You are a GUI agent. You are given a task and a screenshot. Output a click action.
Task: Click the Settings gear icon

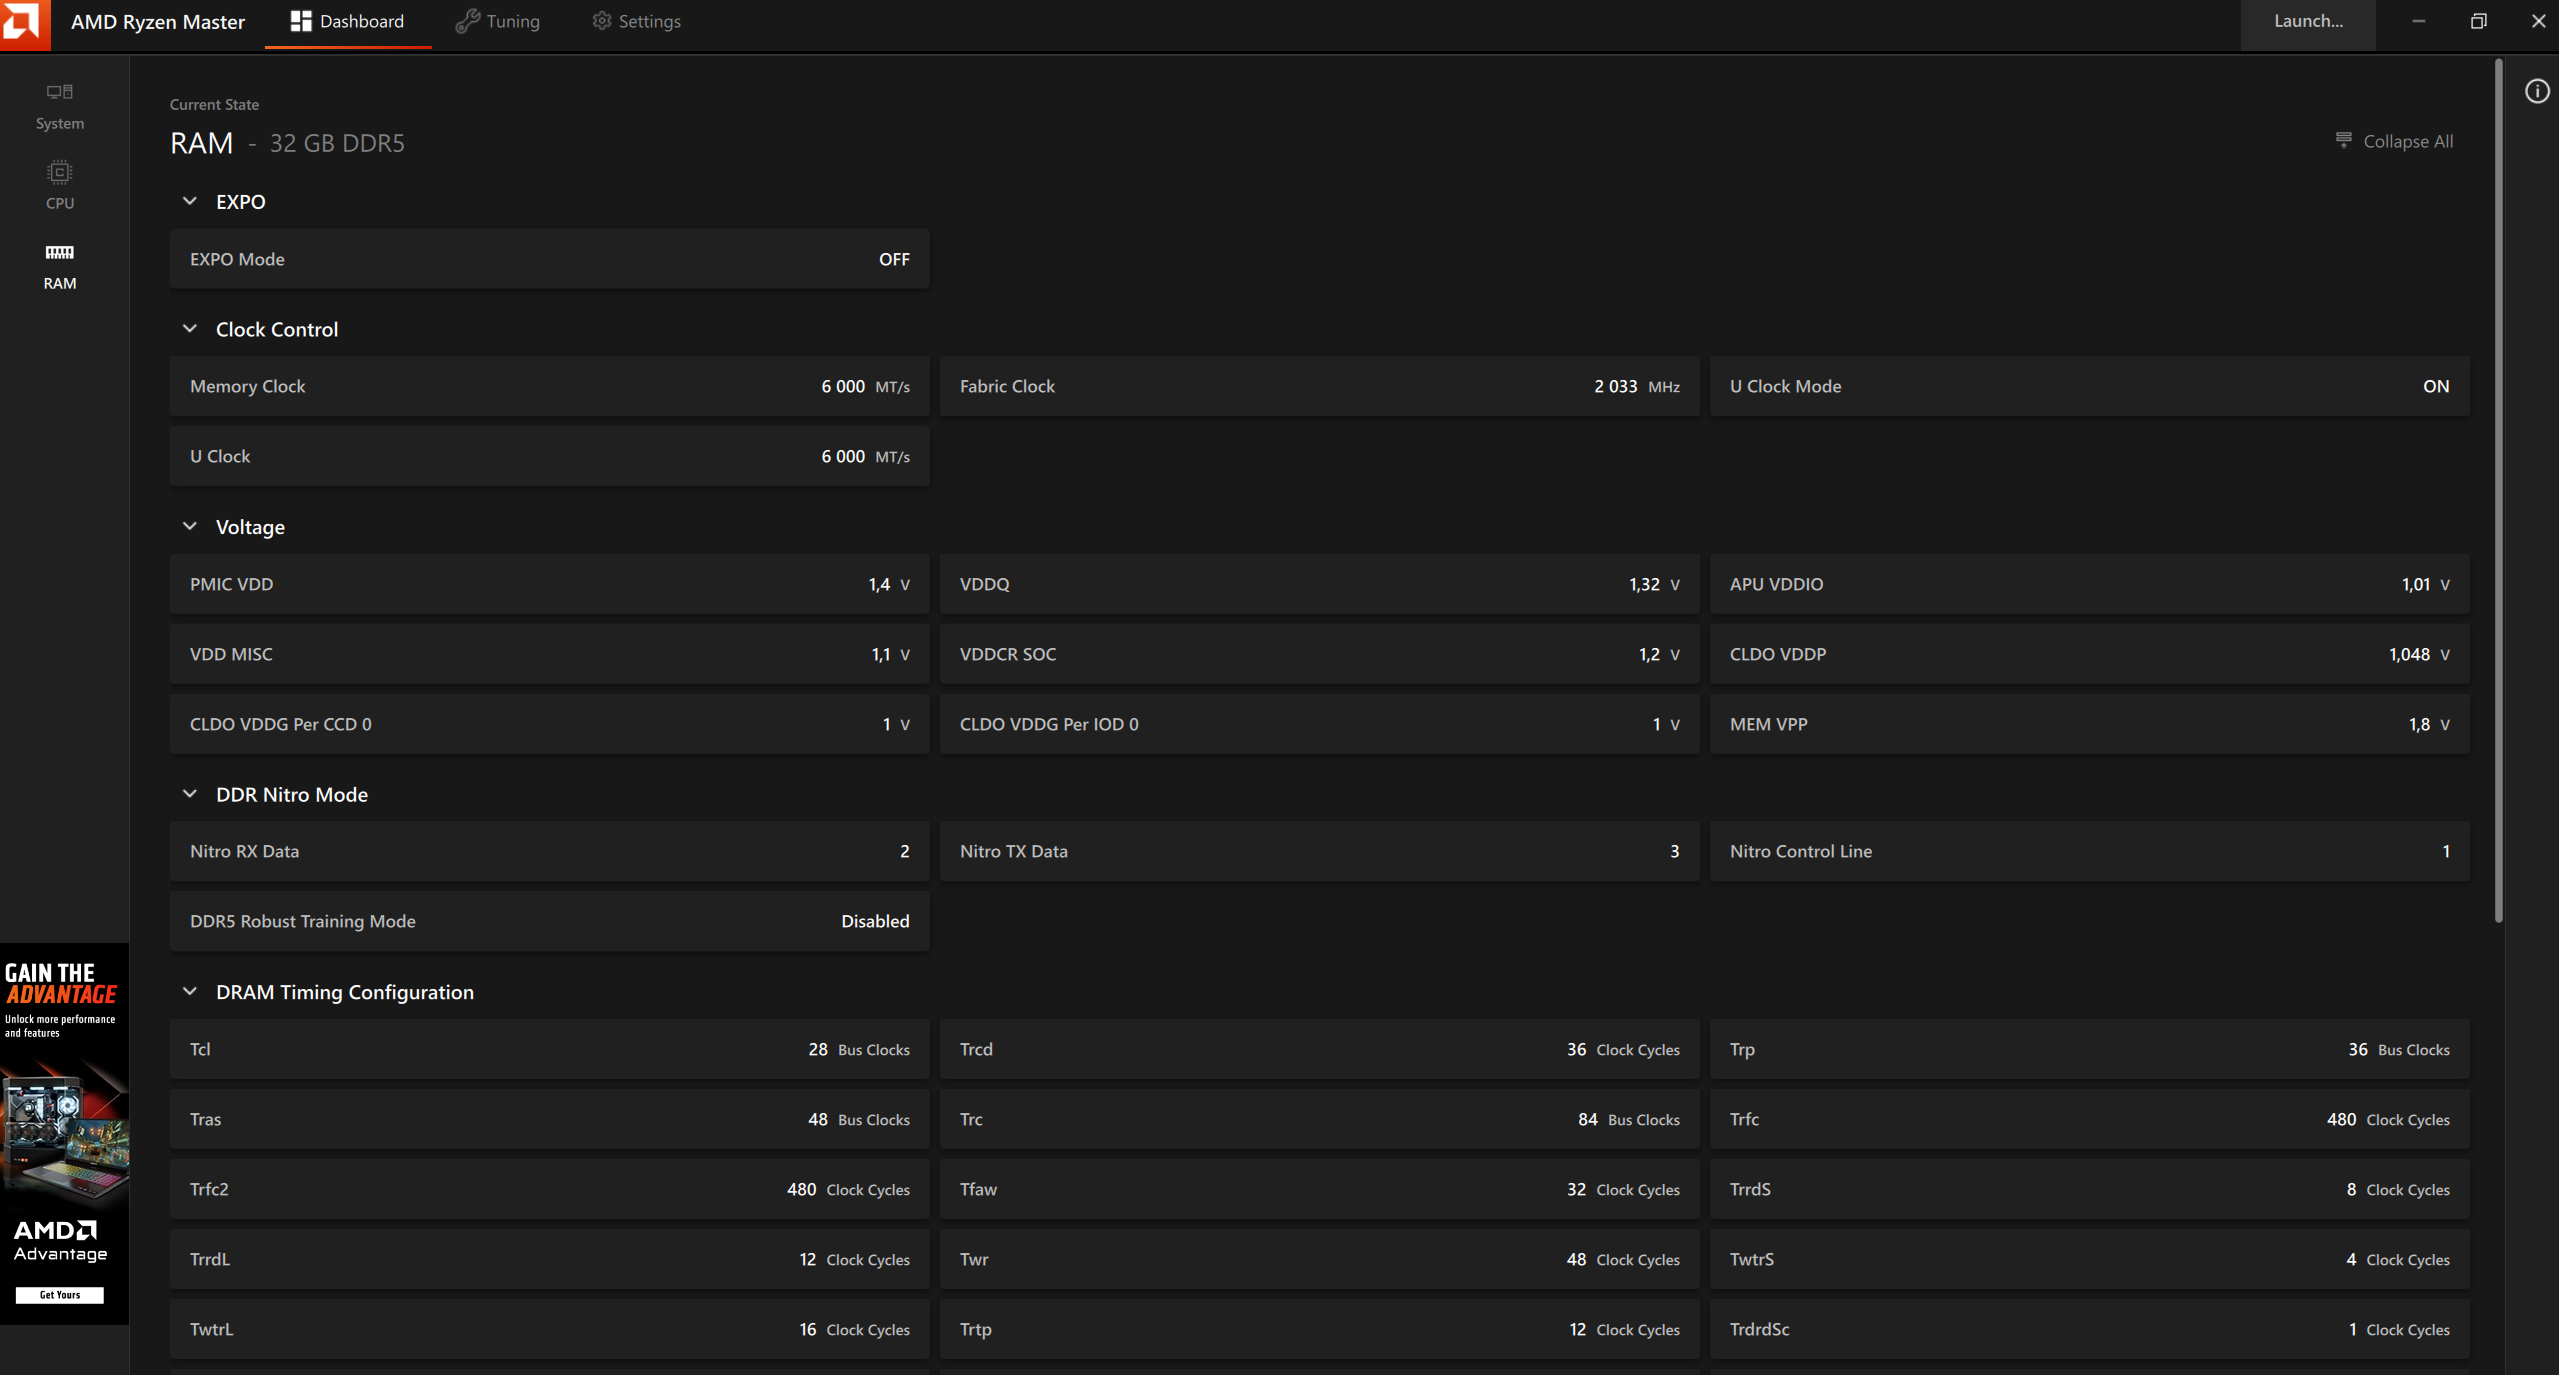tap(601, 22)
